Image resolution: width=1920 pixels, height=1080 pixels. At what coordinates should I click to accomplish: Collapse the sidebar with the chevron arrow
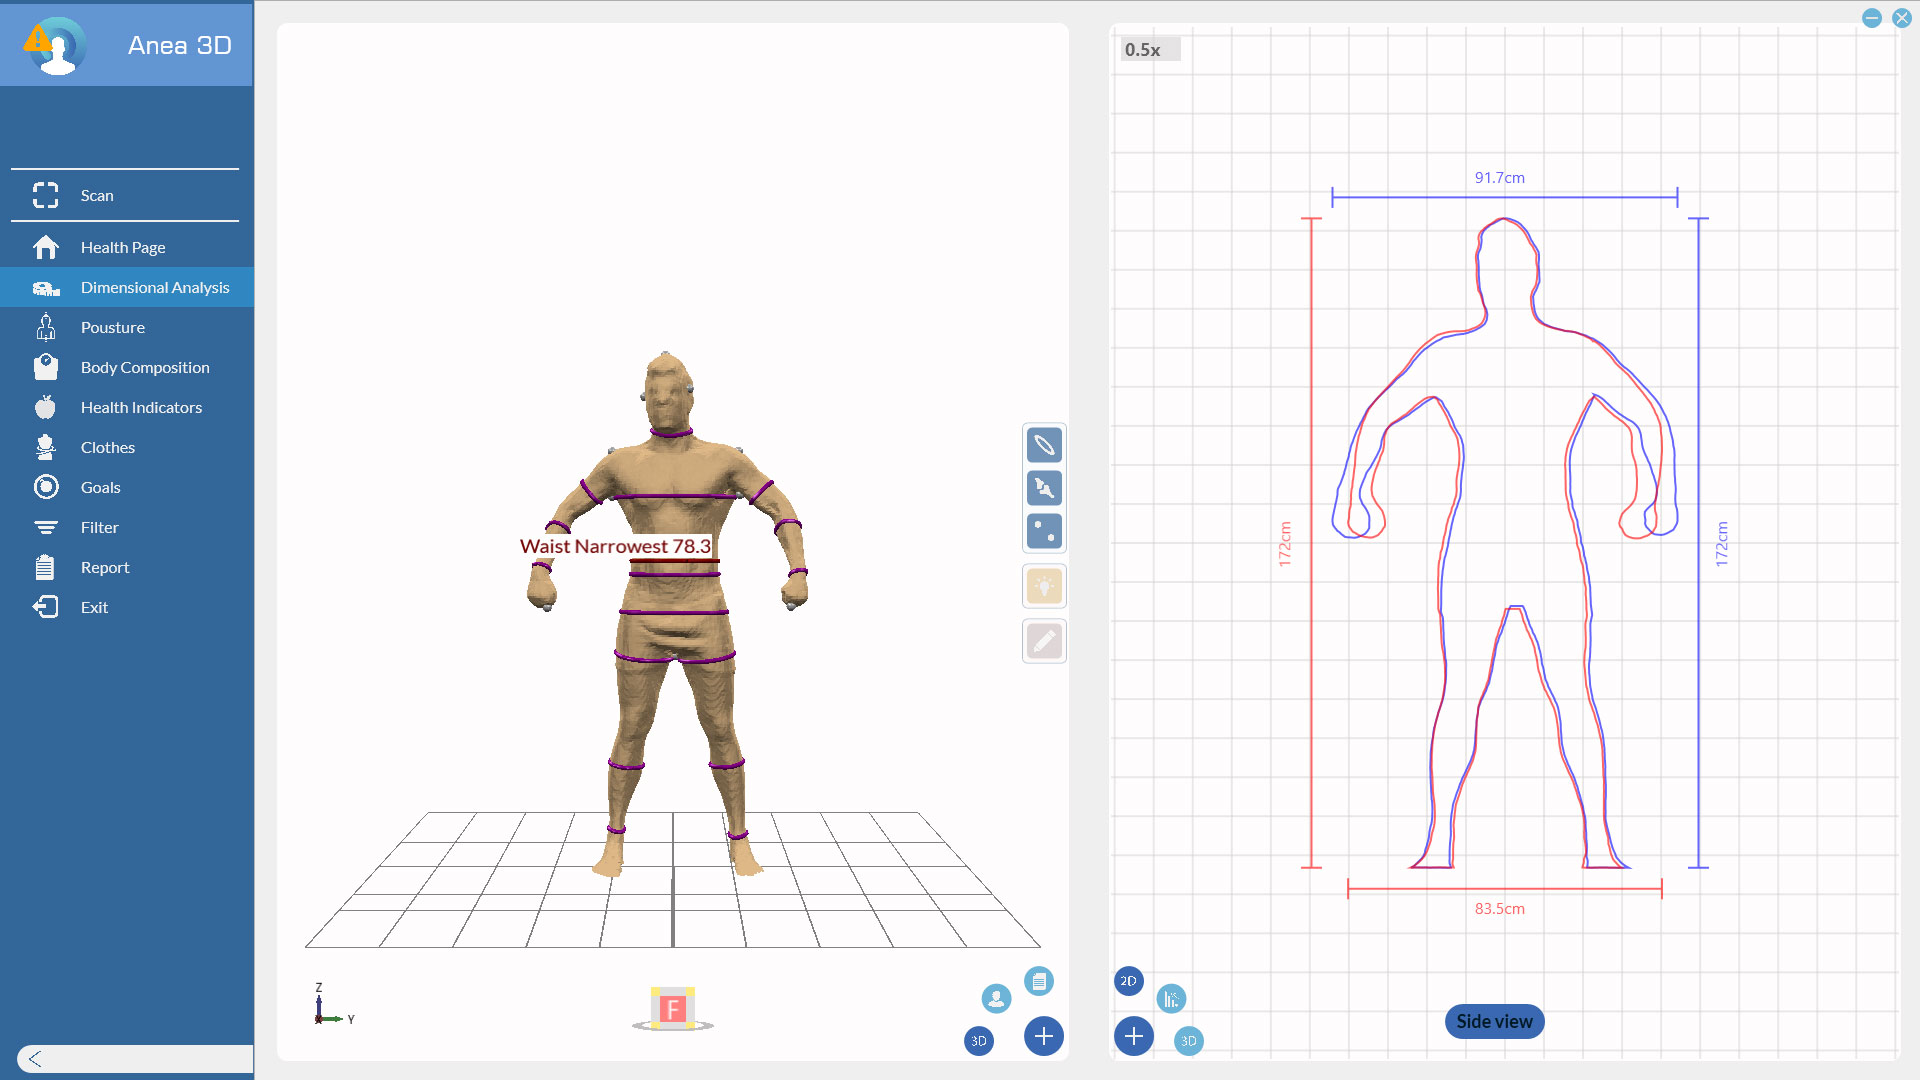[33, 1057]
